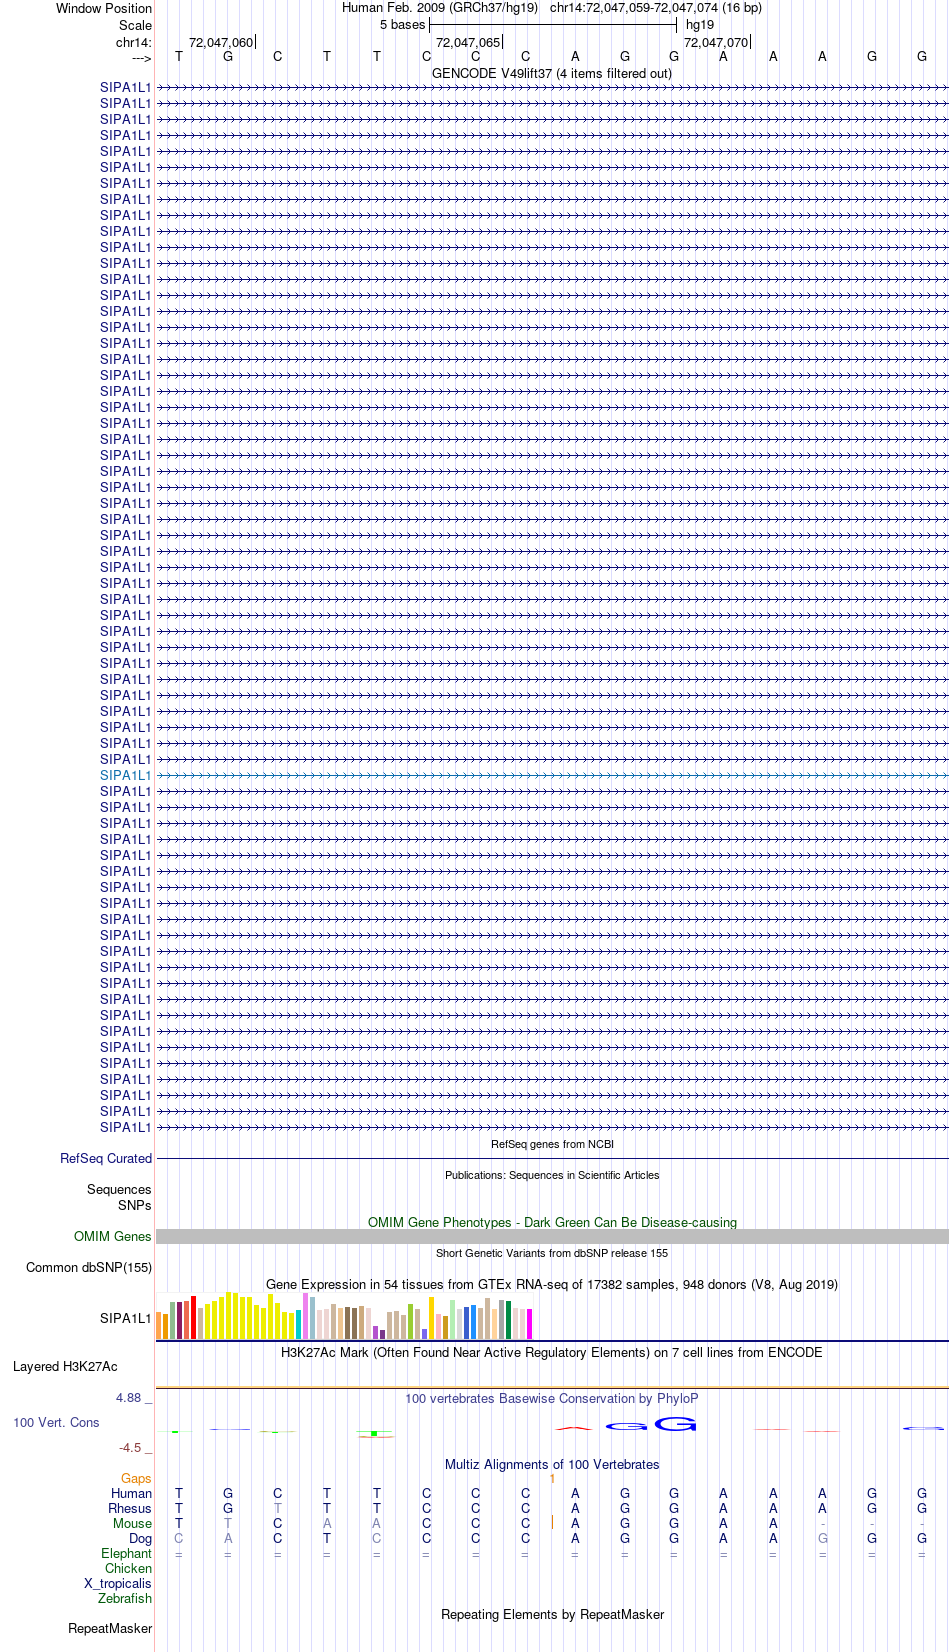Click the OMIM Gene Phenotypes track title

coord(552,1222)
